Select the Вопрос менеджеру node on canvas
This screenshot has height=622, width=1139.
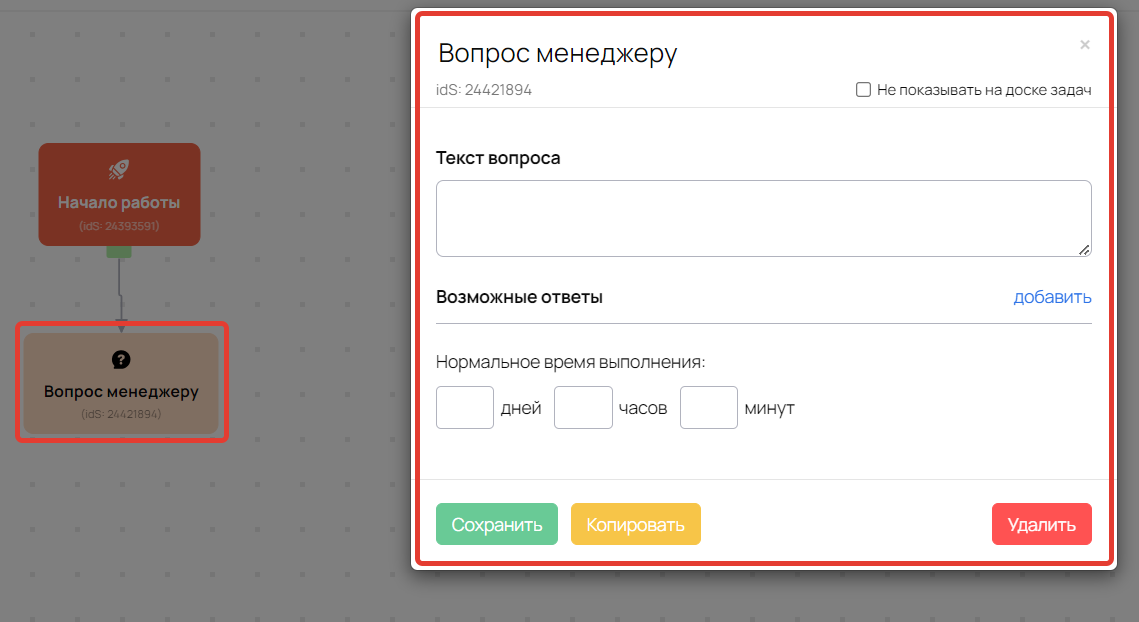click(121, 391)
